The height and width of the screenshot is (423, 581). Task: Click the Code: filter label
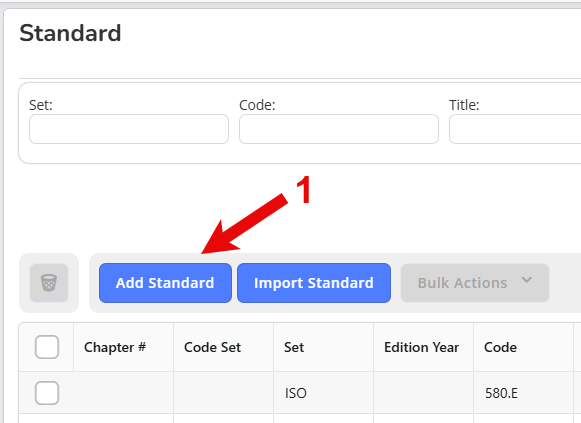(257, 105)
